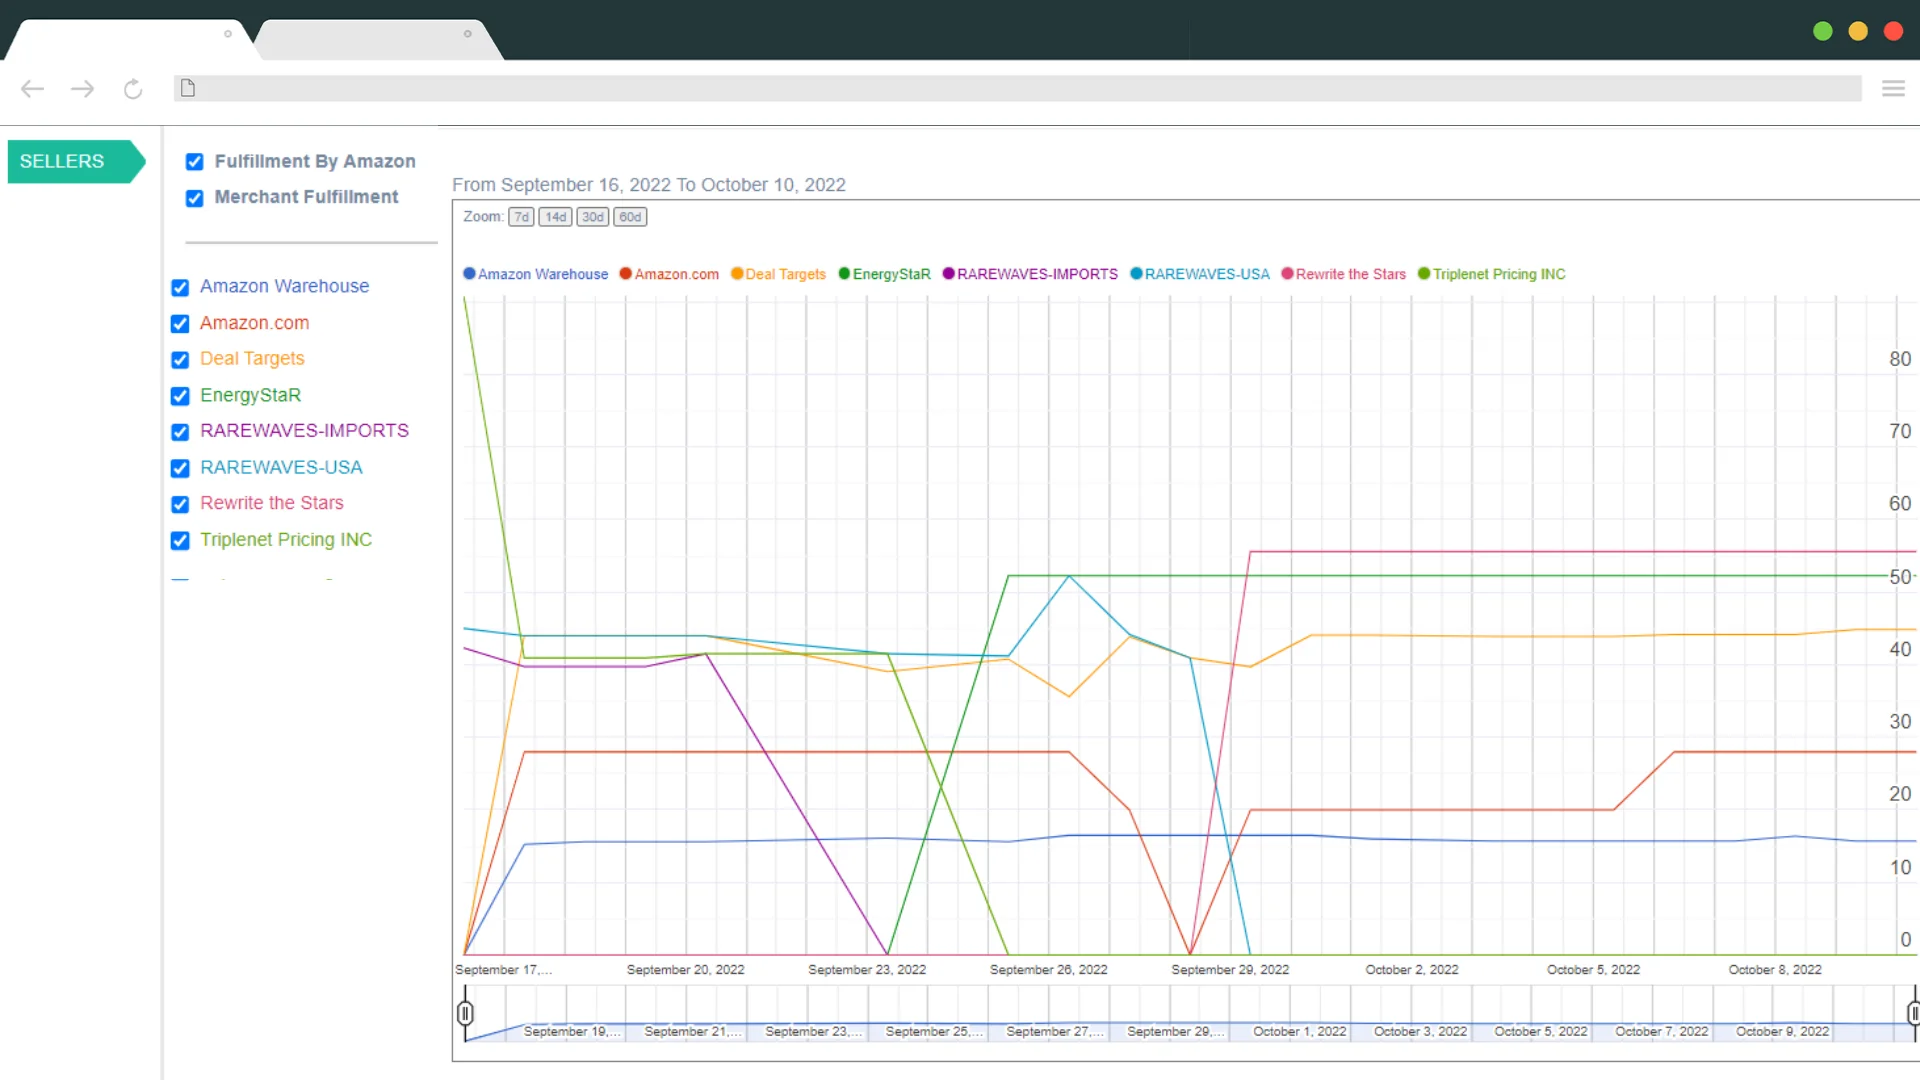Viewport: 1920px width, 1080px height.
Task: Click the EnergyStar legend color icon
Action: point(844,274)
